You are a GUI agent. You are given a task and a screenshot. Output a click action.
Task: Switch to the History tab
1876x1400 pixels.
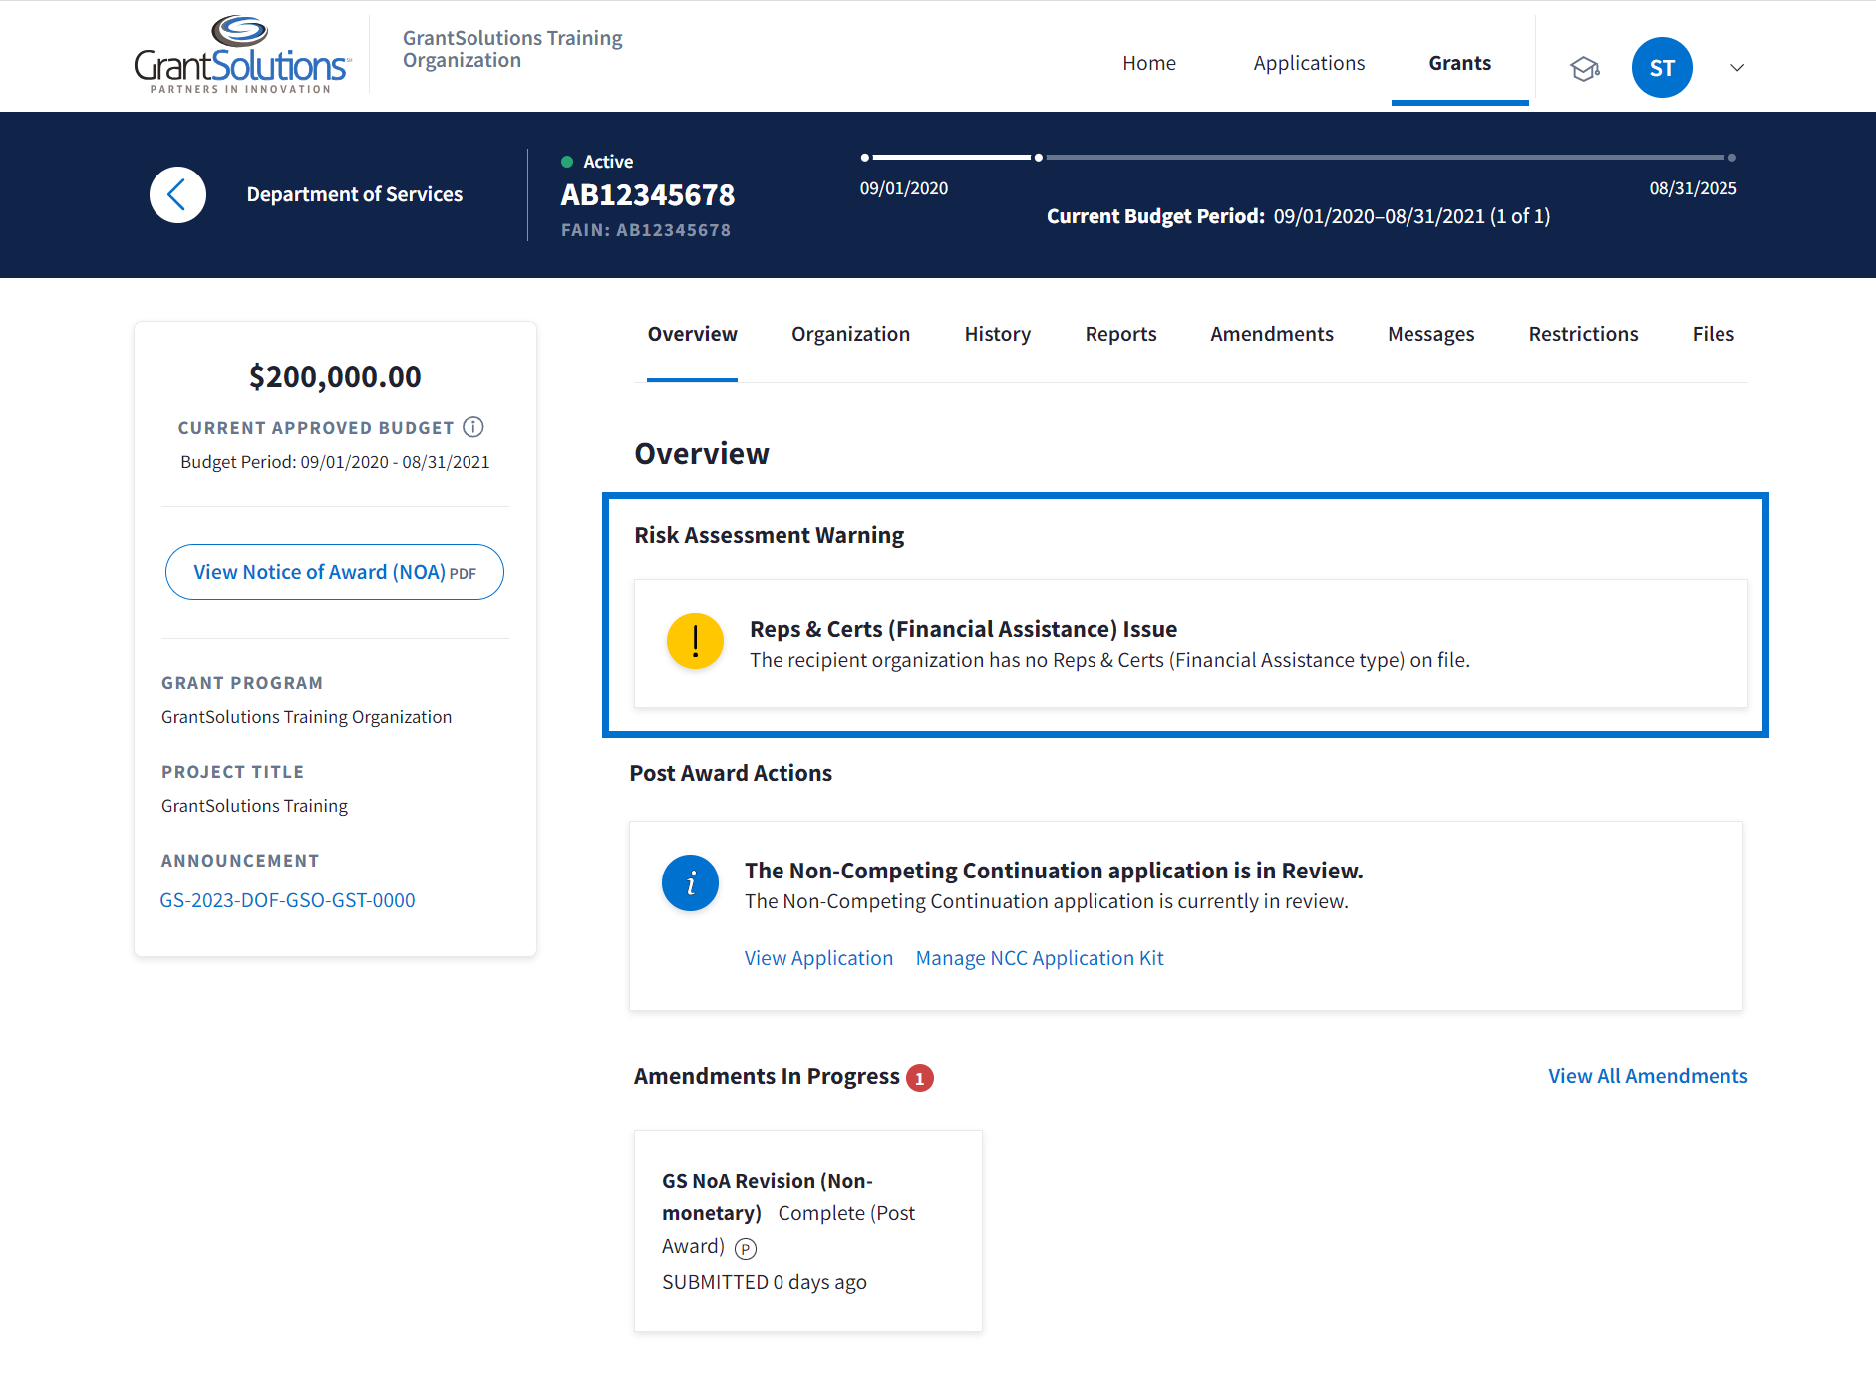[x=997, y=334]
